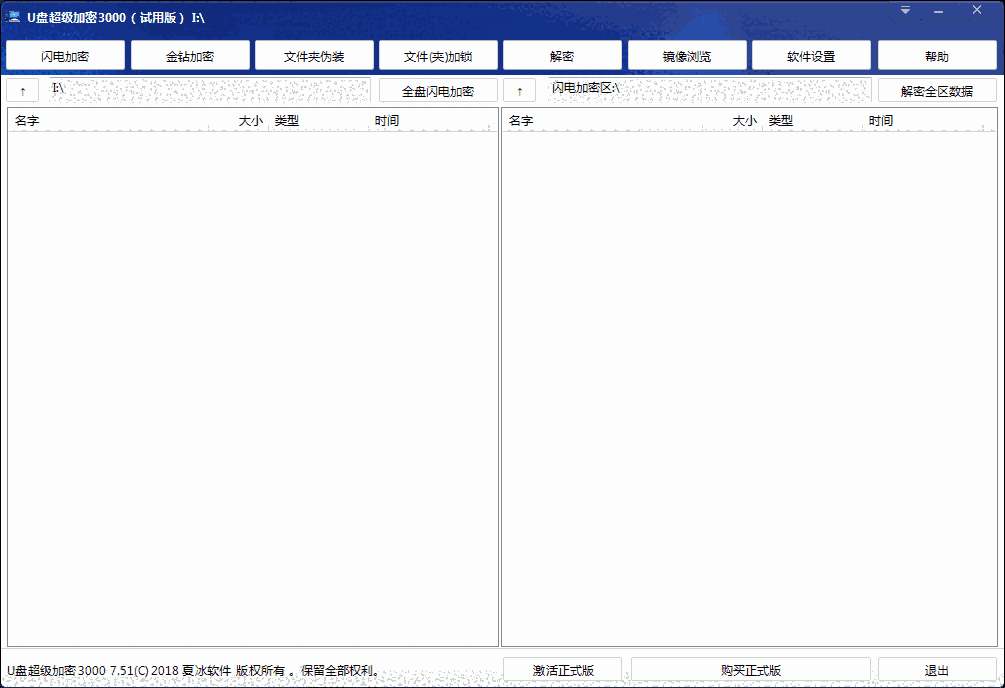1005x688 pixels.
Task: Launch 镜像浏览 image browsing mode
Action: [686, 55]
